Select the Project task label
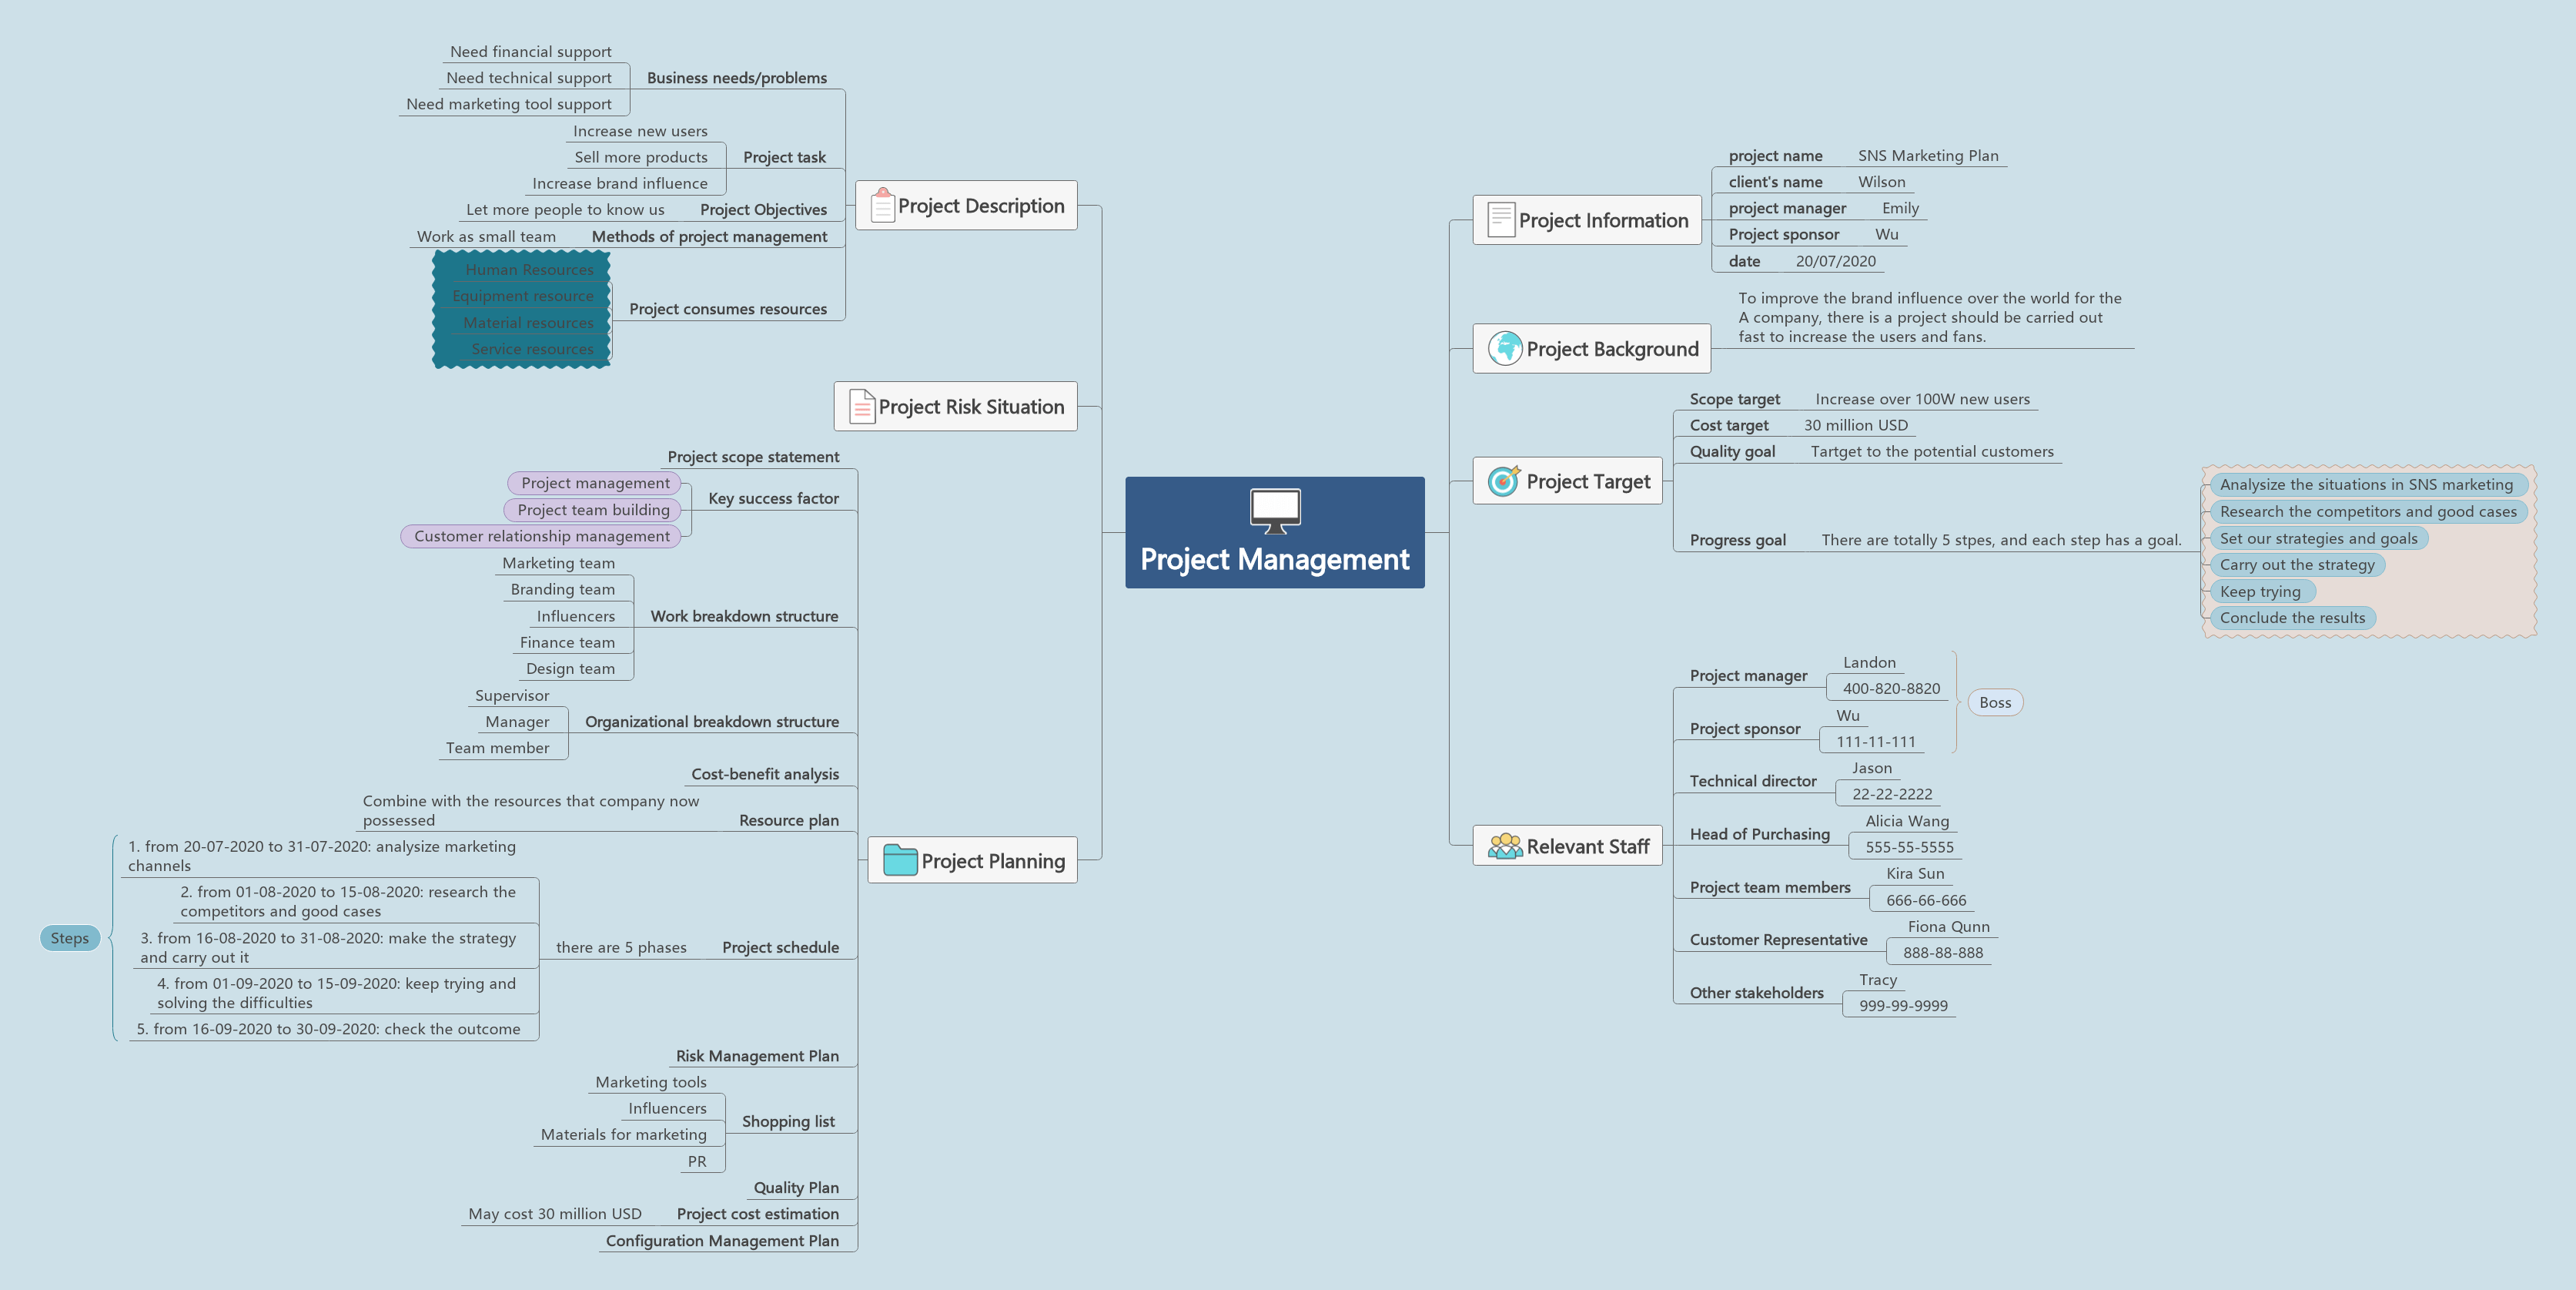 tap(788, 156)
